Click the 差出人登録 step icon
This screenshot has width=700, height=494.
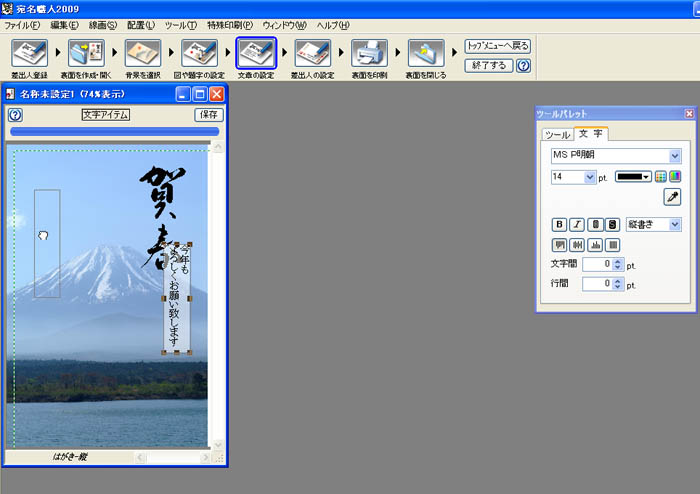(x=30, y=54)
